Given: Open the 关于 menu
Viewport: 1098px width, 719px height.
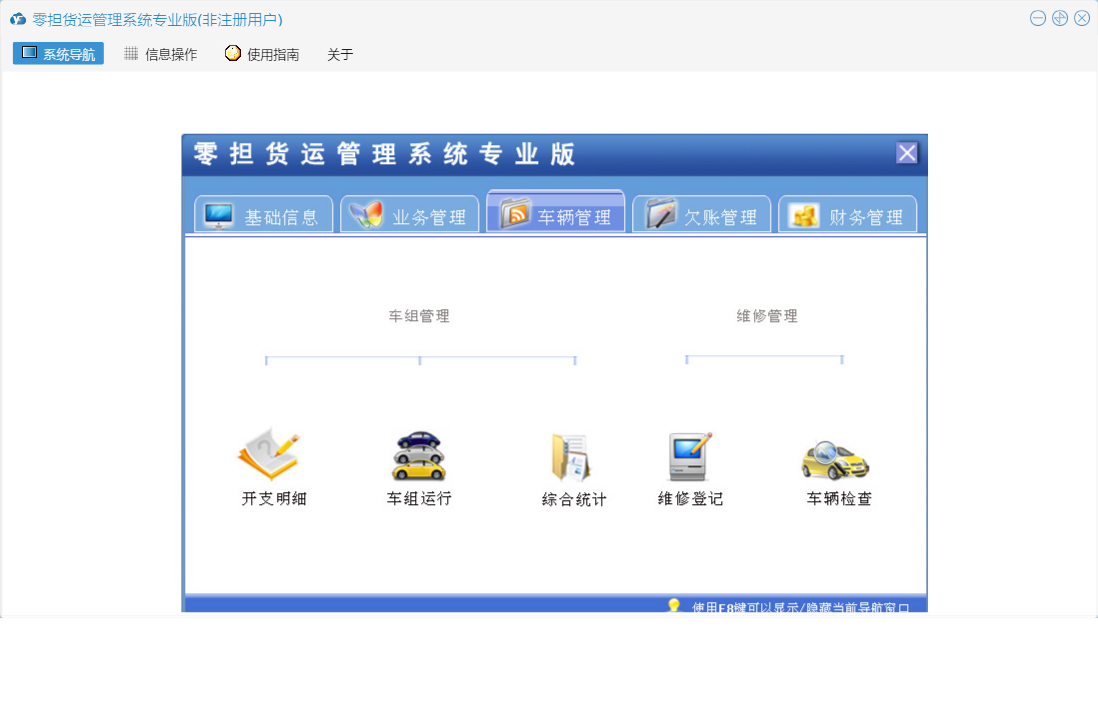Looking at the screenshot, I should [x=340, y=54].
